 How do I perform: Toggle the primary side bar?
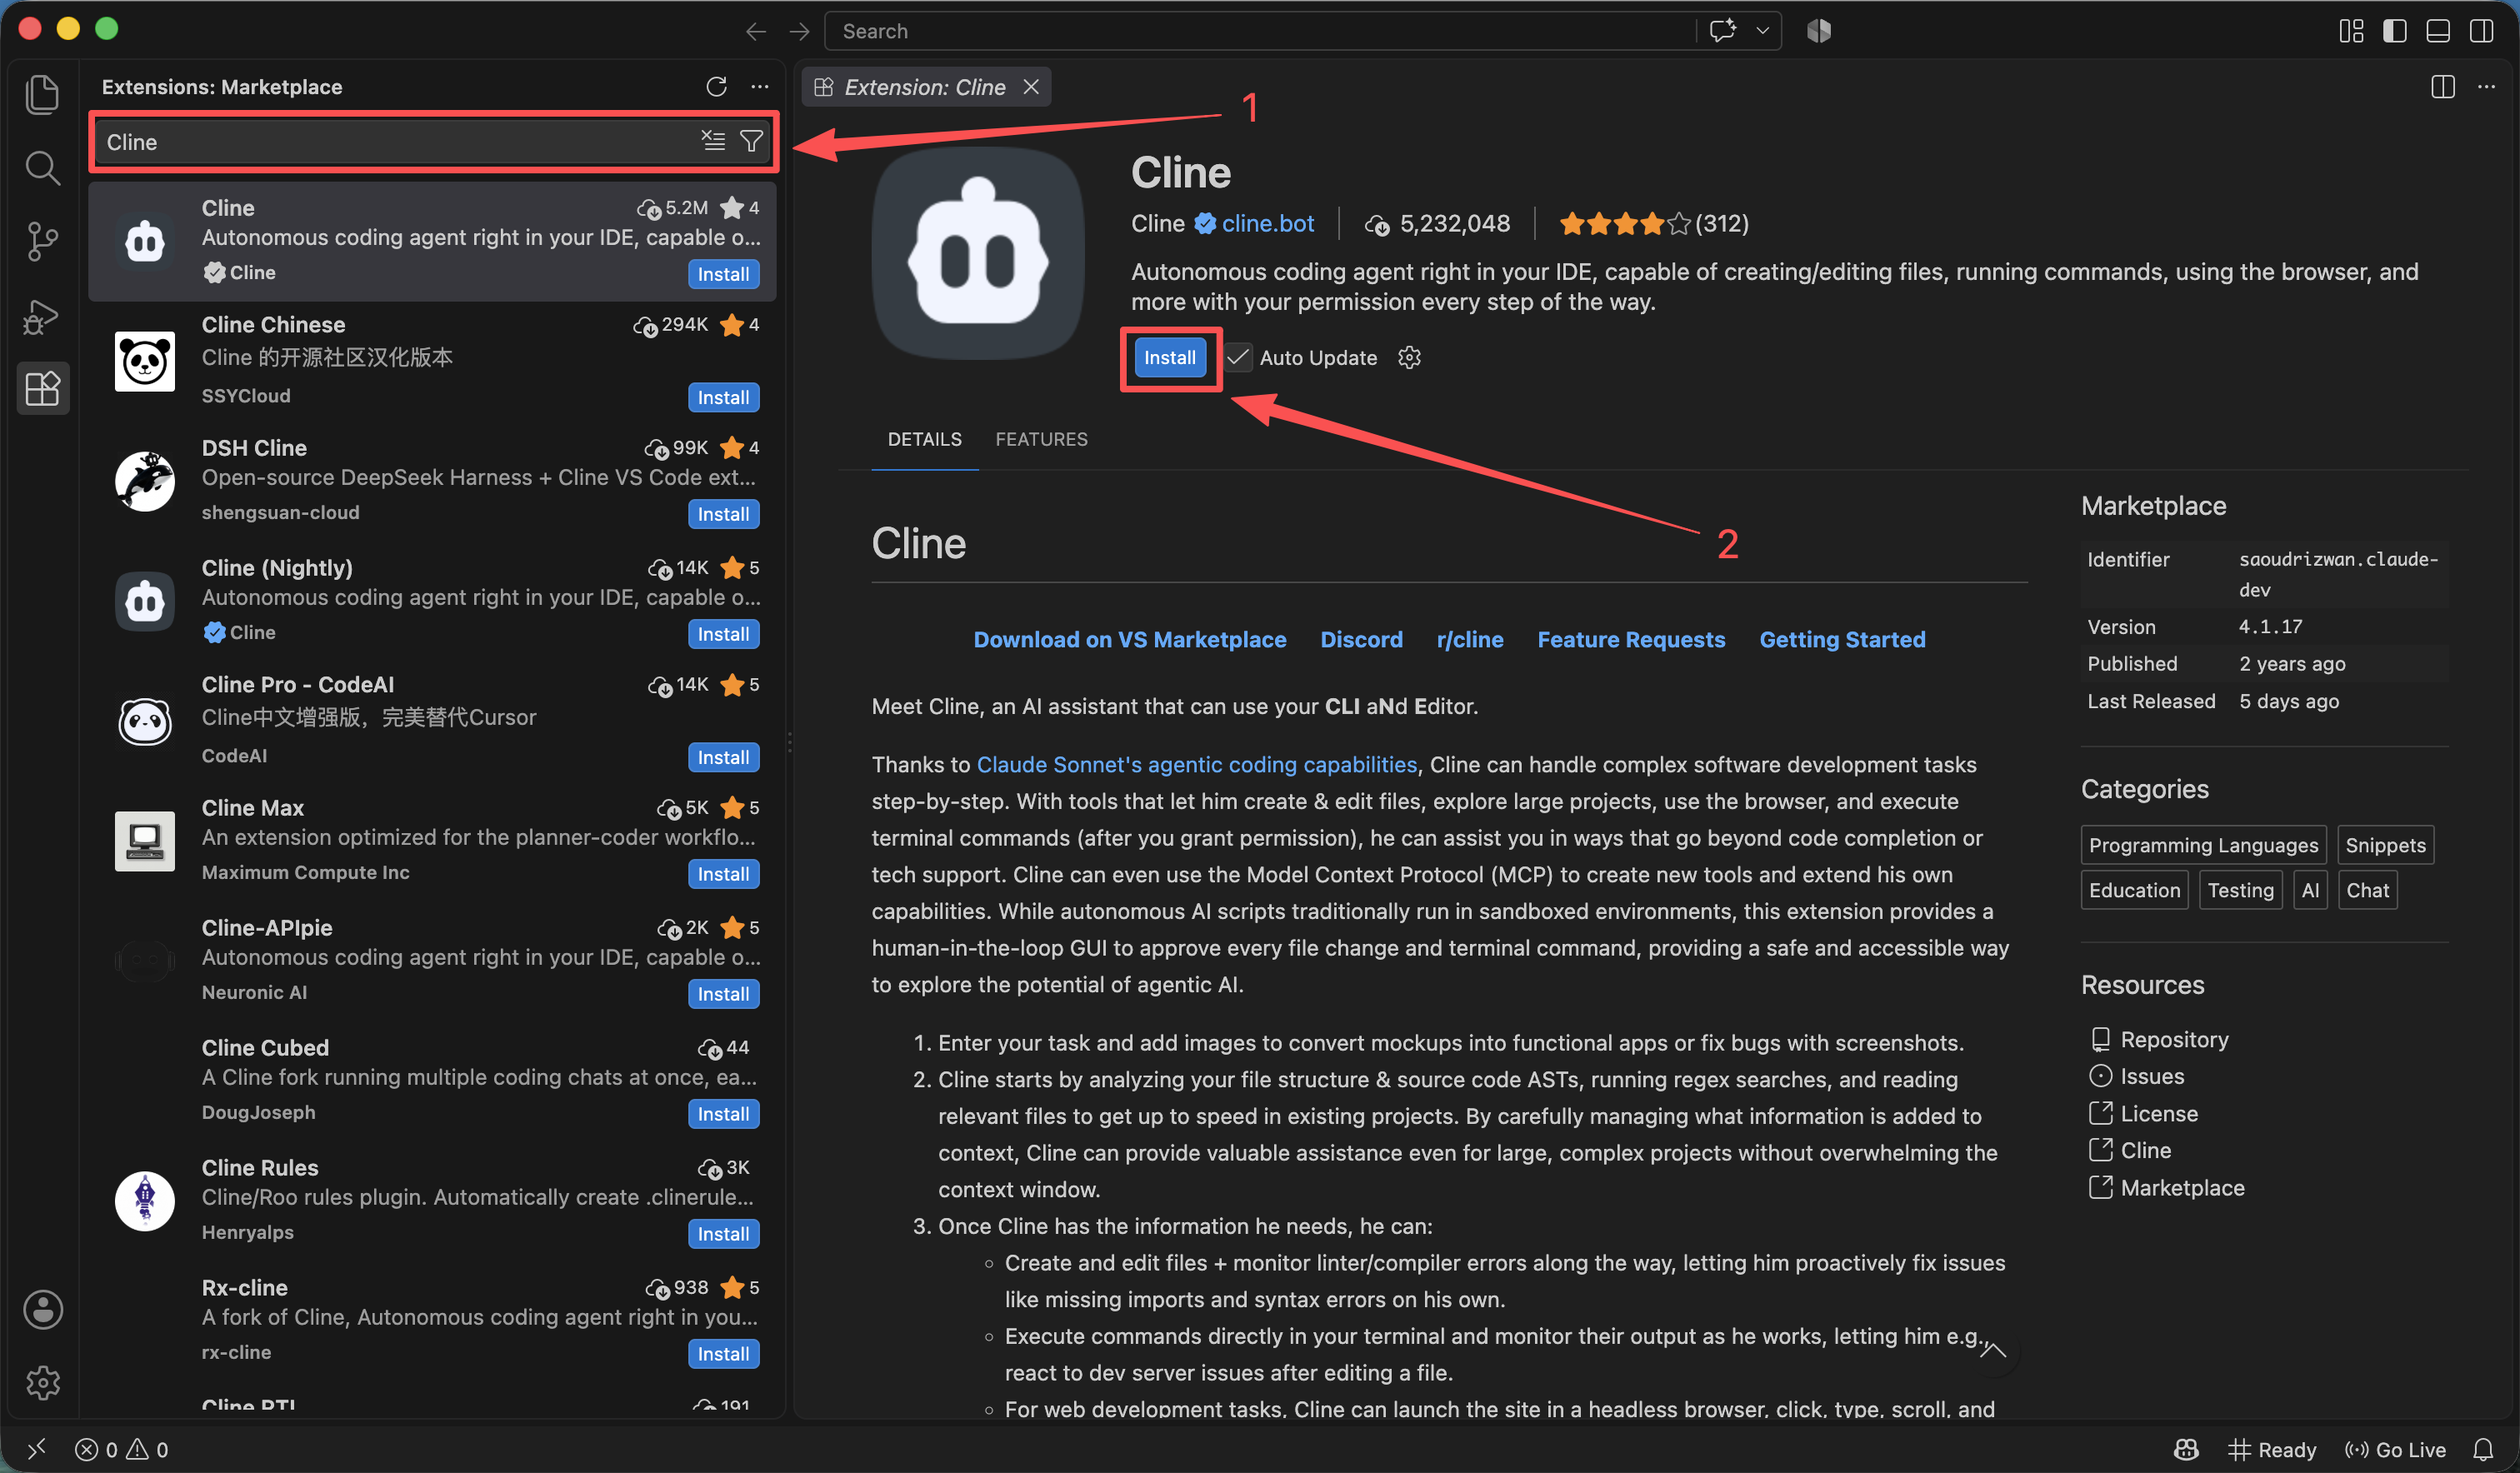(x=2394, y=31)
